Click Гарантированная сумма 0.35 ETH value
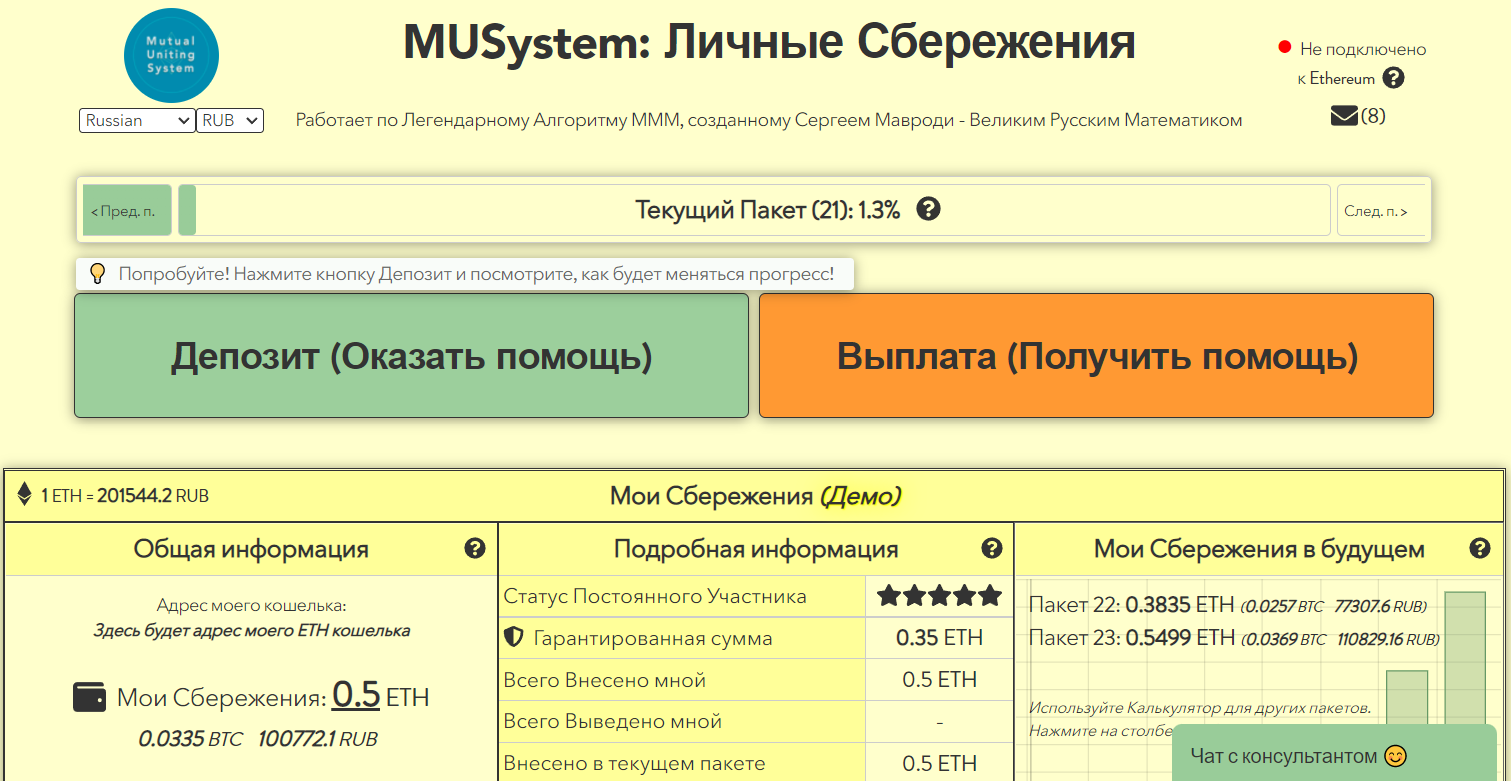Screen dimensions: 1511x781 pos(939,637)
